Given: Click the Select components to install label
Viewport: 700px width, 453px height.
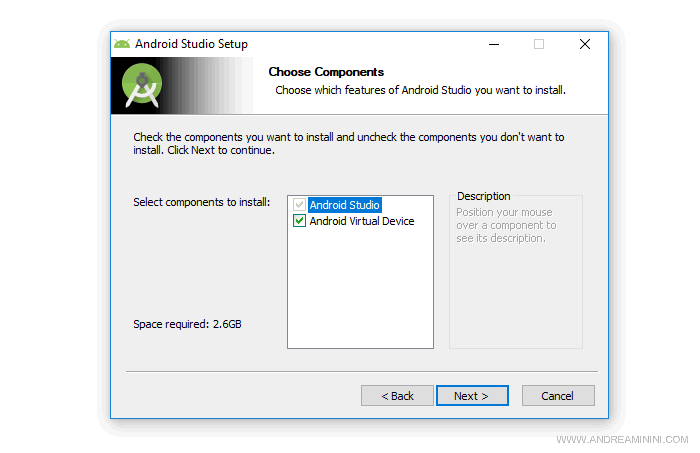Looking at the screenshot, I should 201,202.
